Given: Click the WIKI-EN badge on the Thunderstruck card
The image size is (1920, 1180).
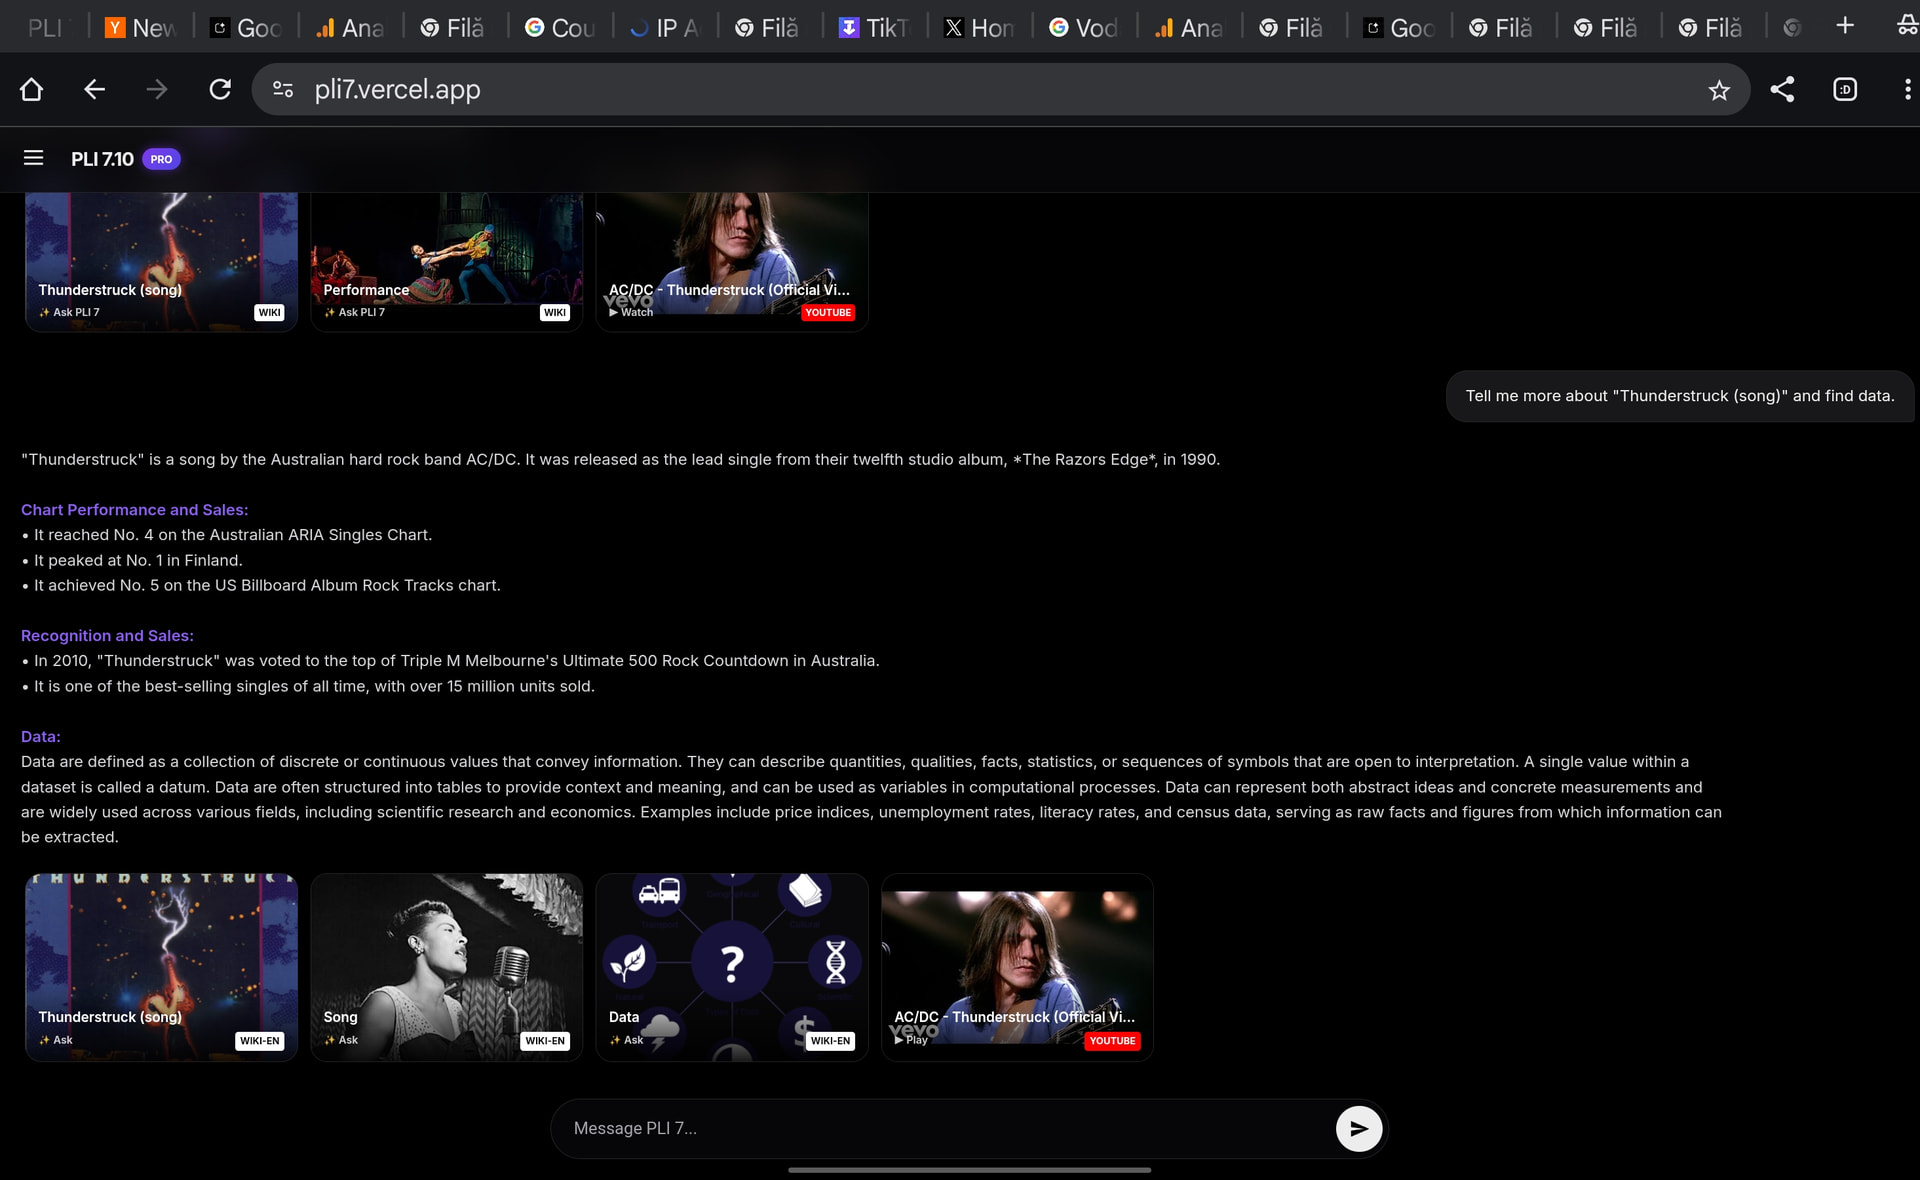Looking at the screenshot, I should 260,1041.
